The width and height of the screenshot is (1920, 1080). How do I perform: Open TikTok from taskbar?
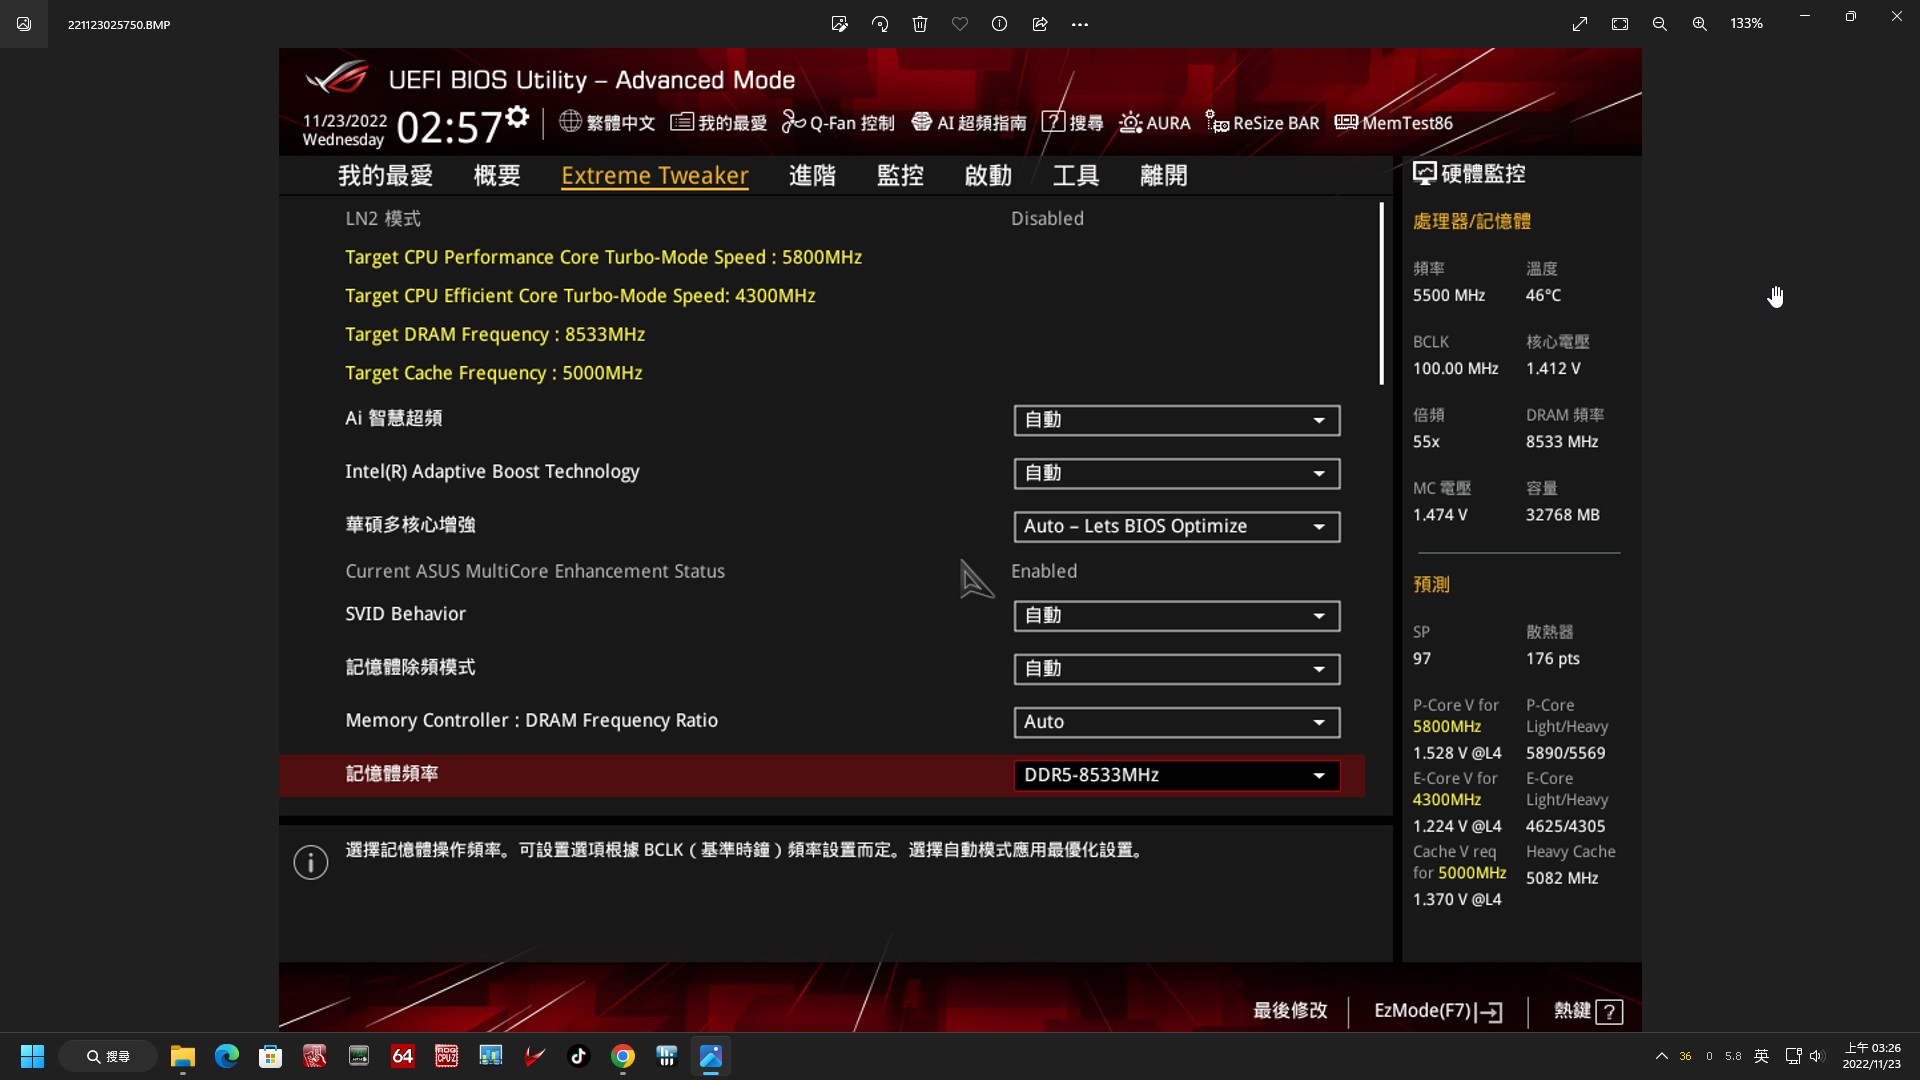tap(578, 1056)
